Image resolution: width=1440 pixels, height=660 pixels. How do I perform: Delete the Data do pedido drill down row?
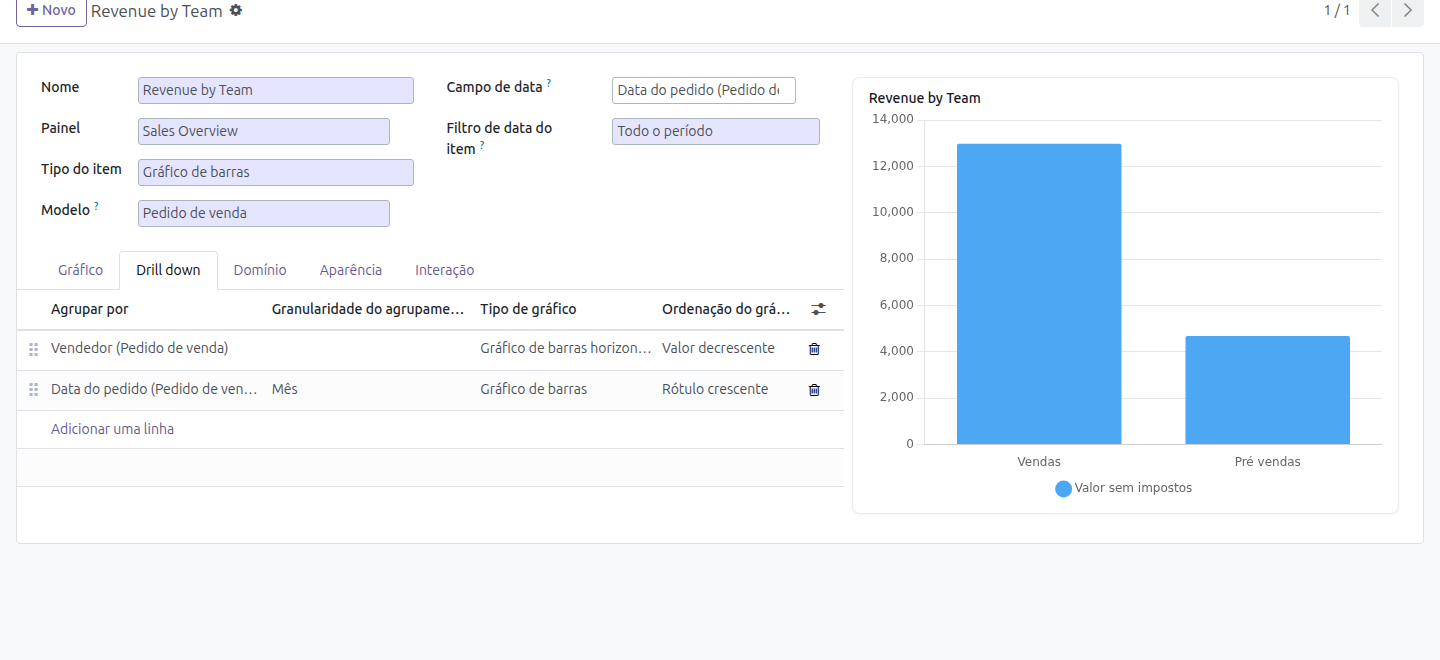point(814,390)
